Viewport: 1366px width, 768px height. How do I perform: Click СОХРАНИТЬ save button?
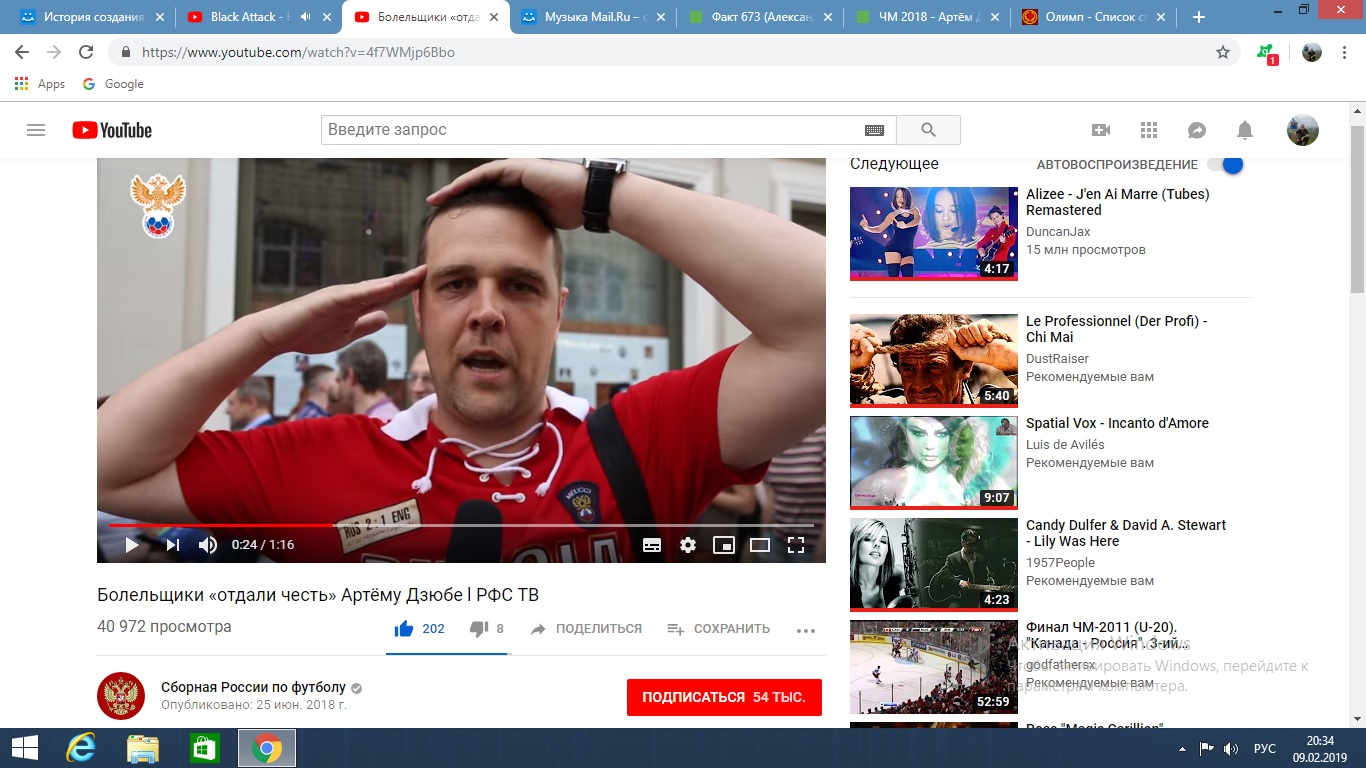718,629
